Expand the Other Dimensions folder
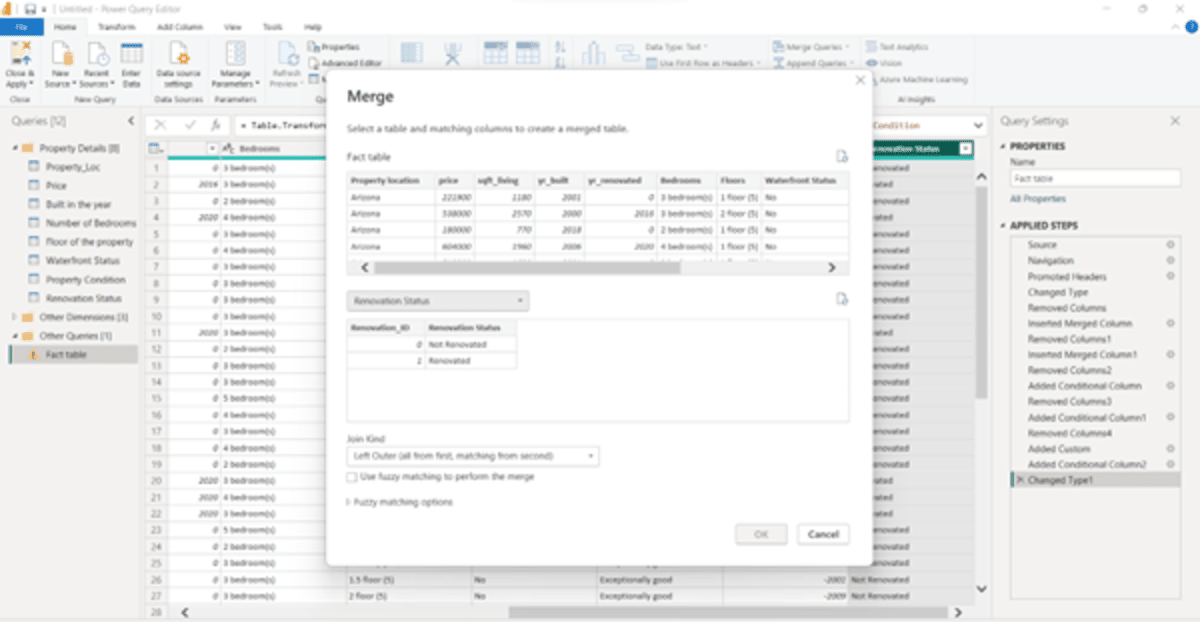This screenshot has height=622, width=1200. click(15, 317)
